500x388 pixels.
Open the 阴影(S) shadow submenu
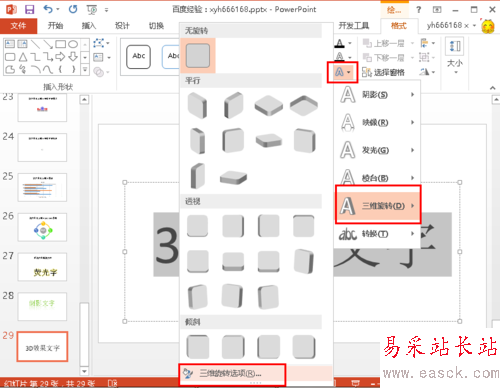tap(377, 95)
